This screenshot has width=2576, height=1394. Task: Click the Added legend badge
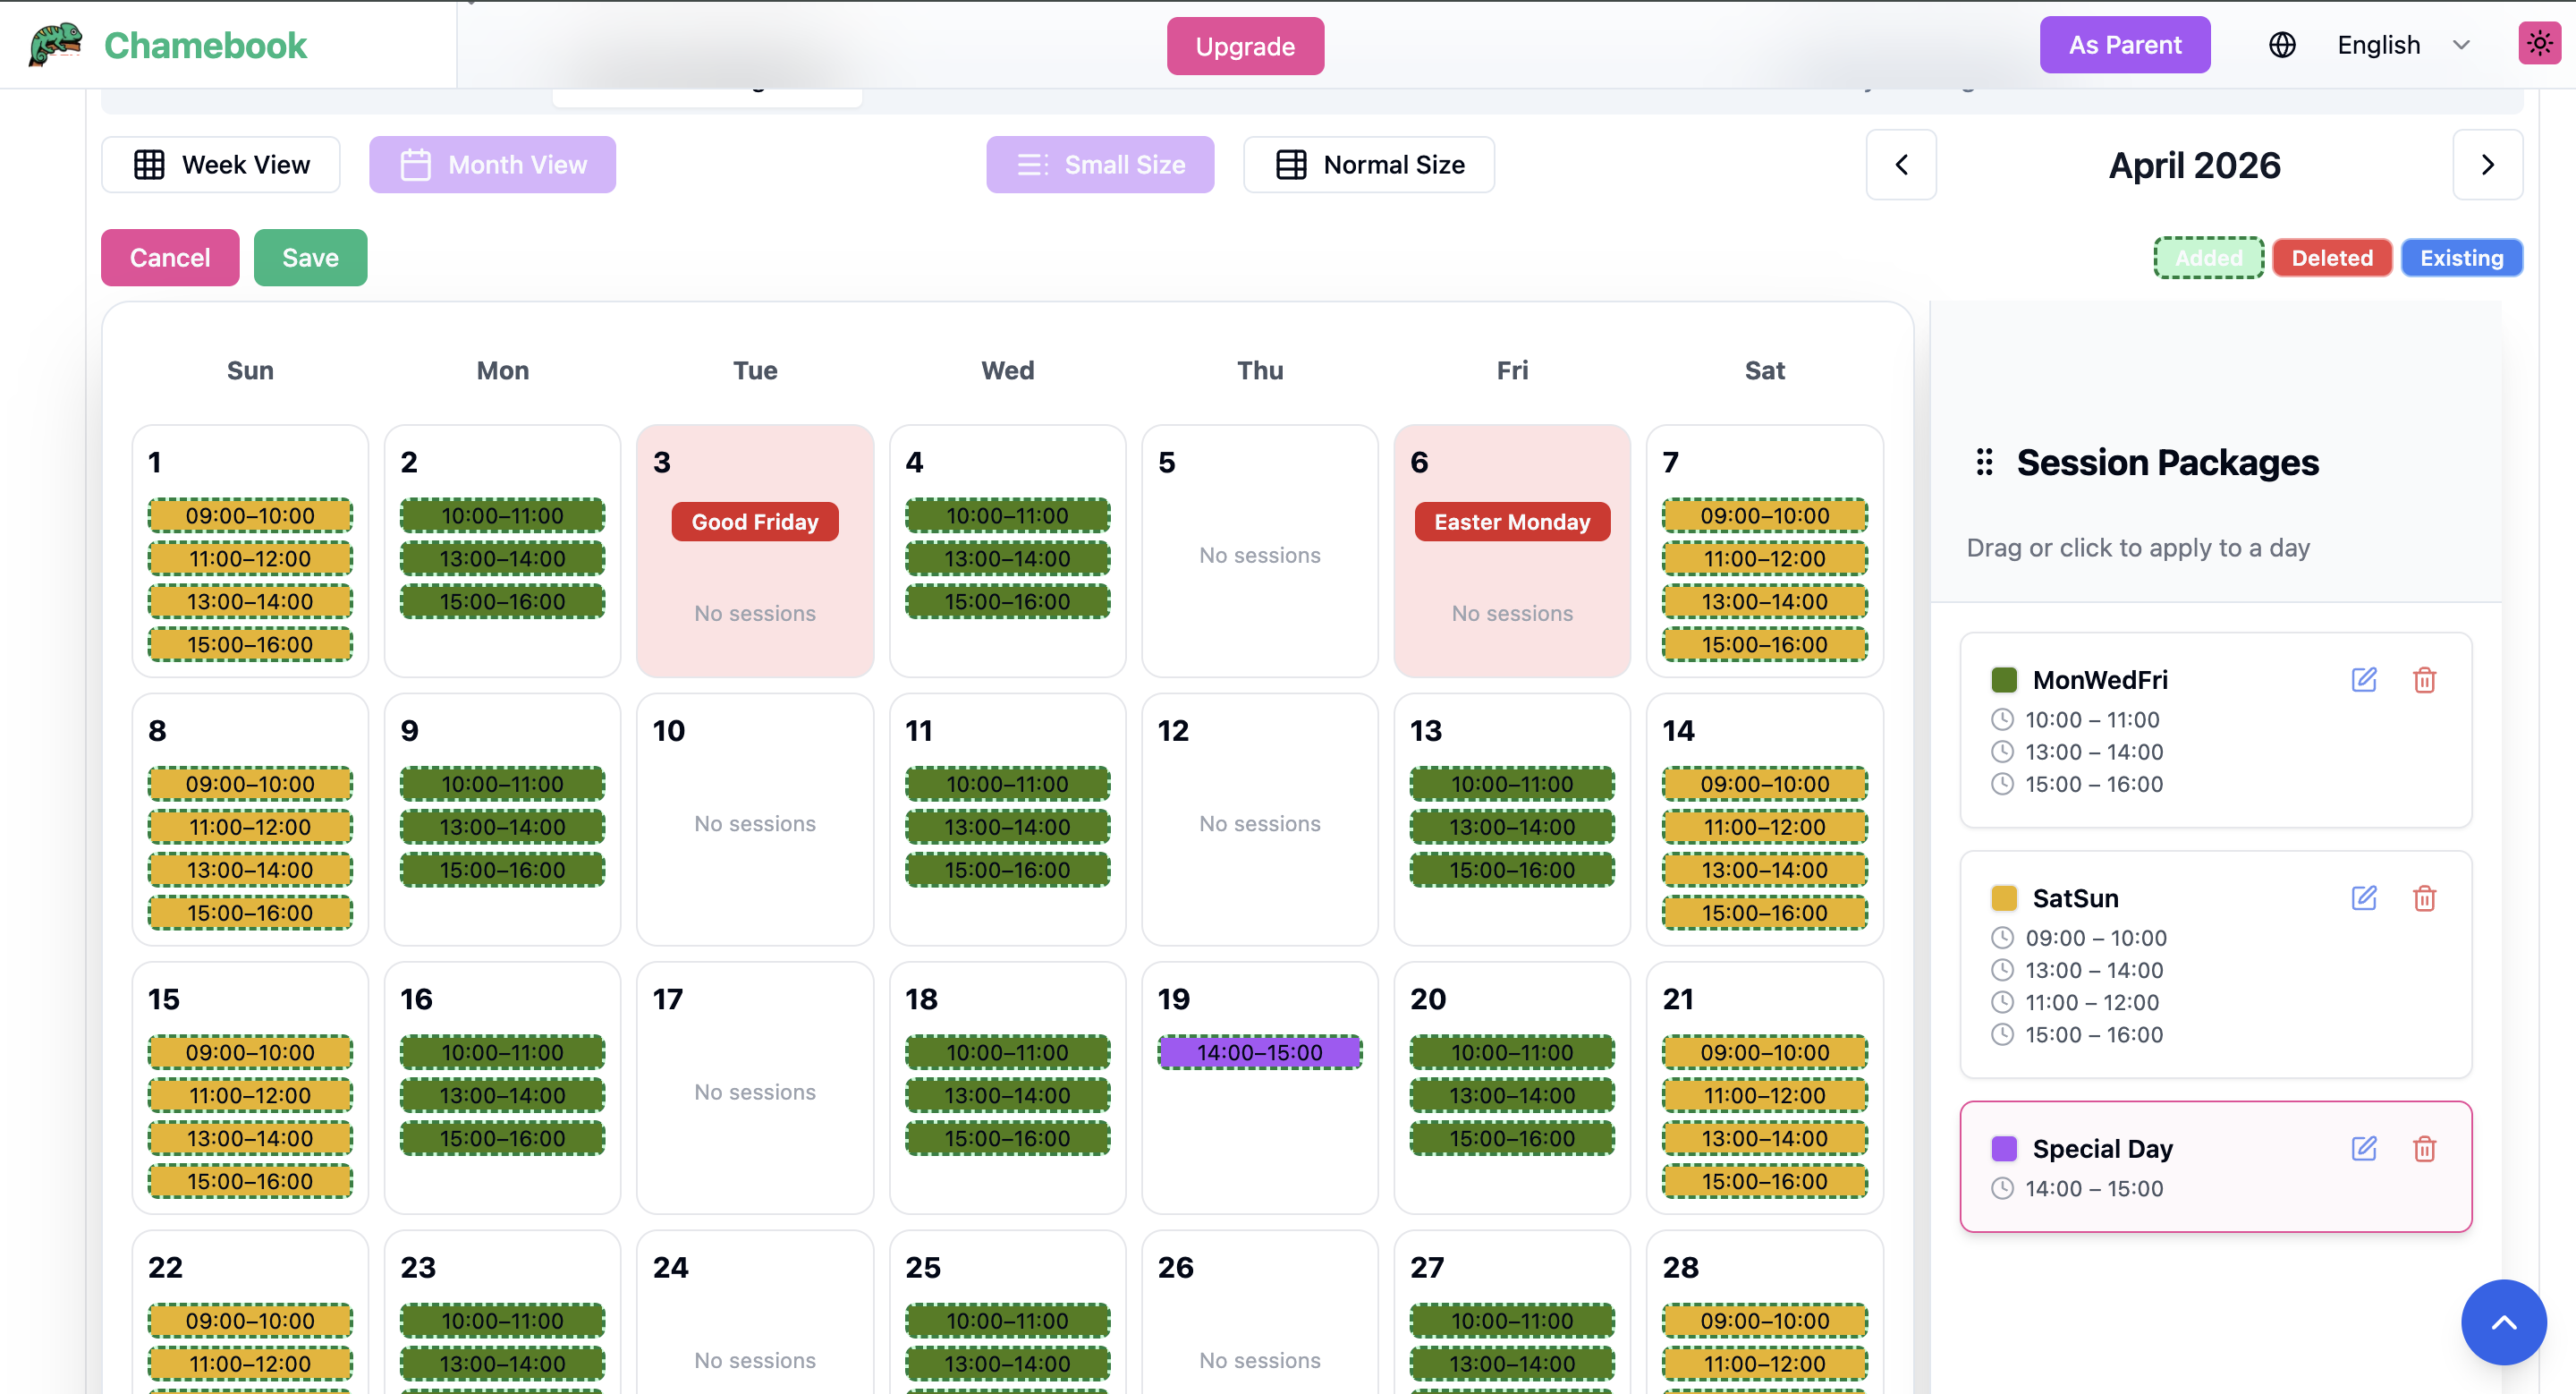pyautogui.click(x=2208, y=258)
